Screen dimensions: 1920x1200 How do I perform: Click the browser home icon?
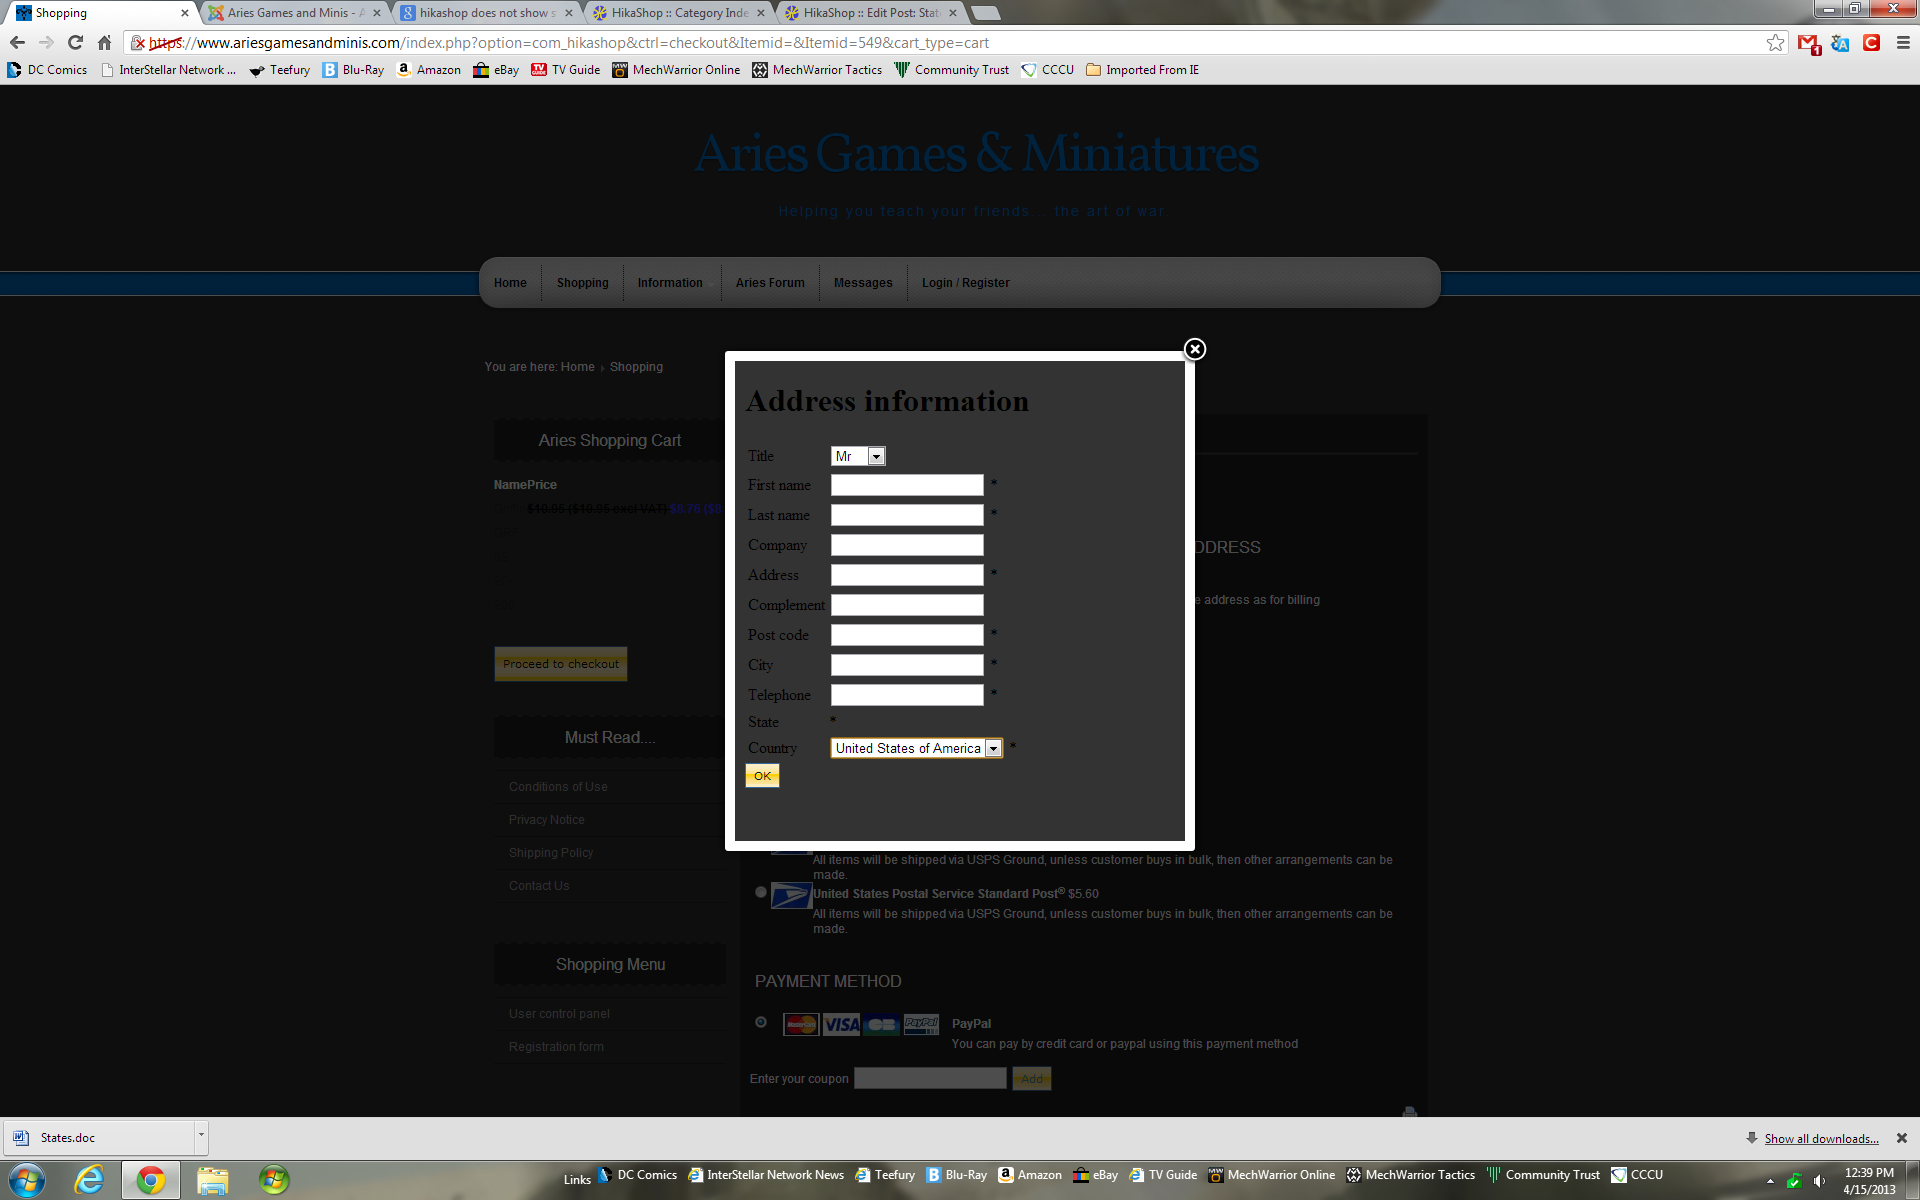point(104,42)
